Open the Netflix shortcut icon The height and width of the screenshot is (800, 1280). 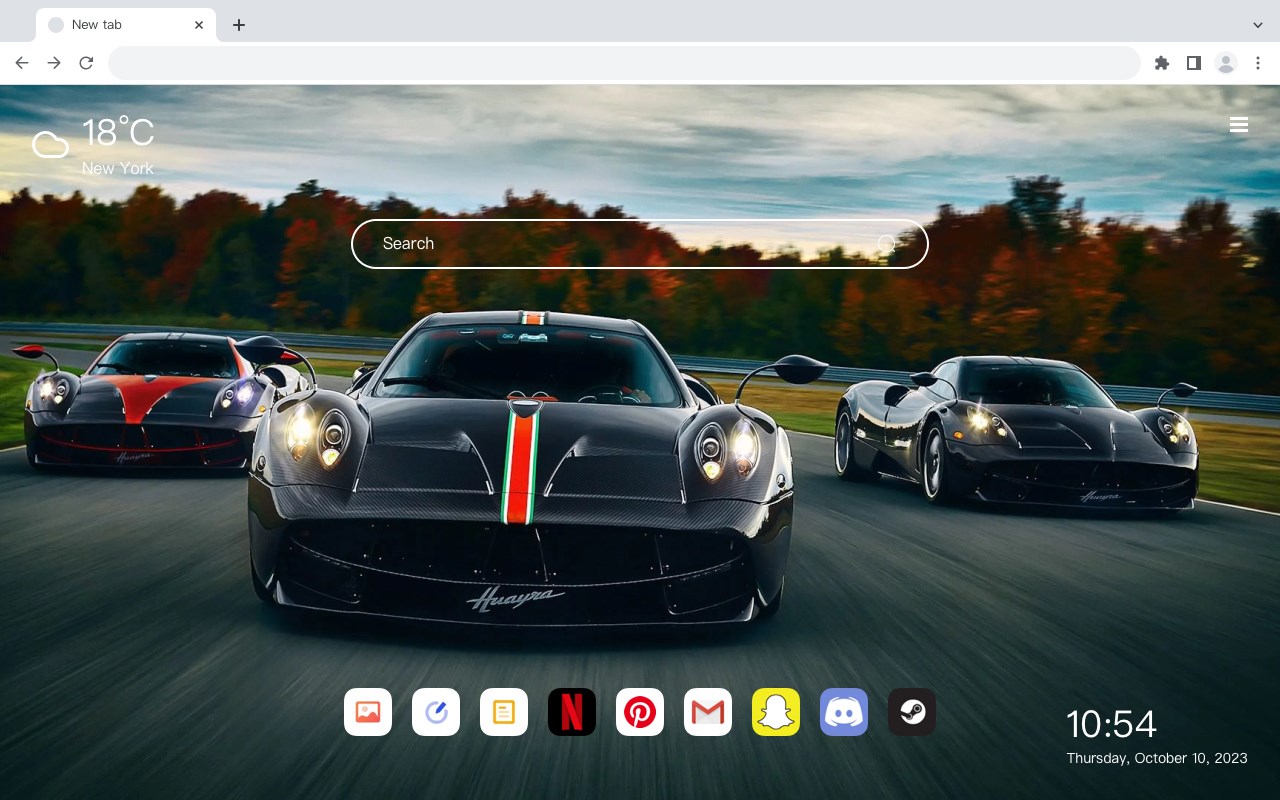point(572,712)
